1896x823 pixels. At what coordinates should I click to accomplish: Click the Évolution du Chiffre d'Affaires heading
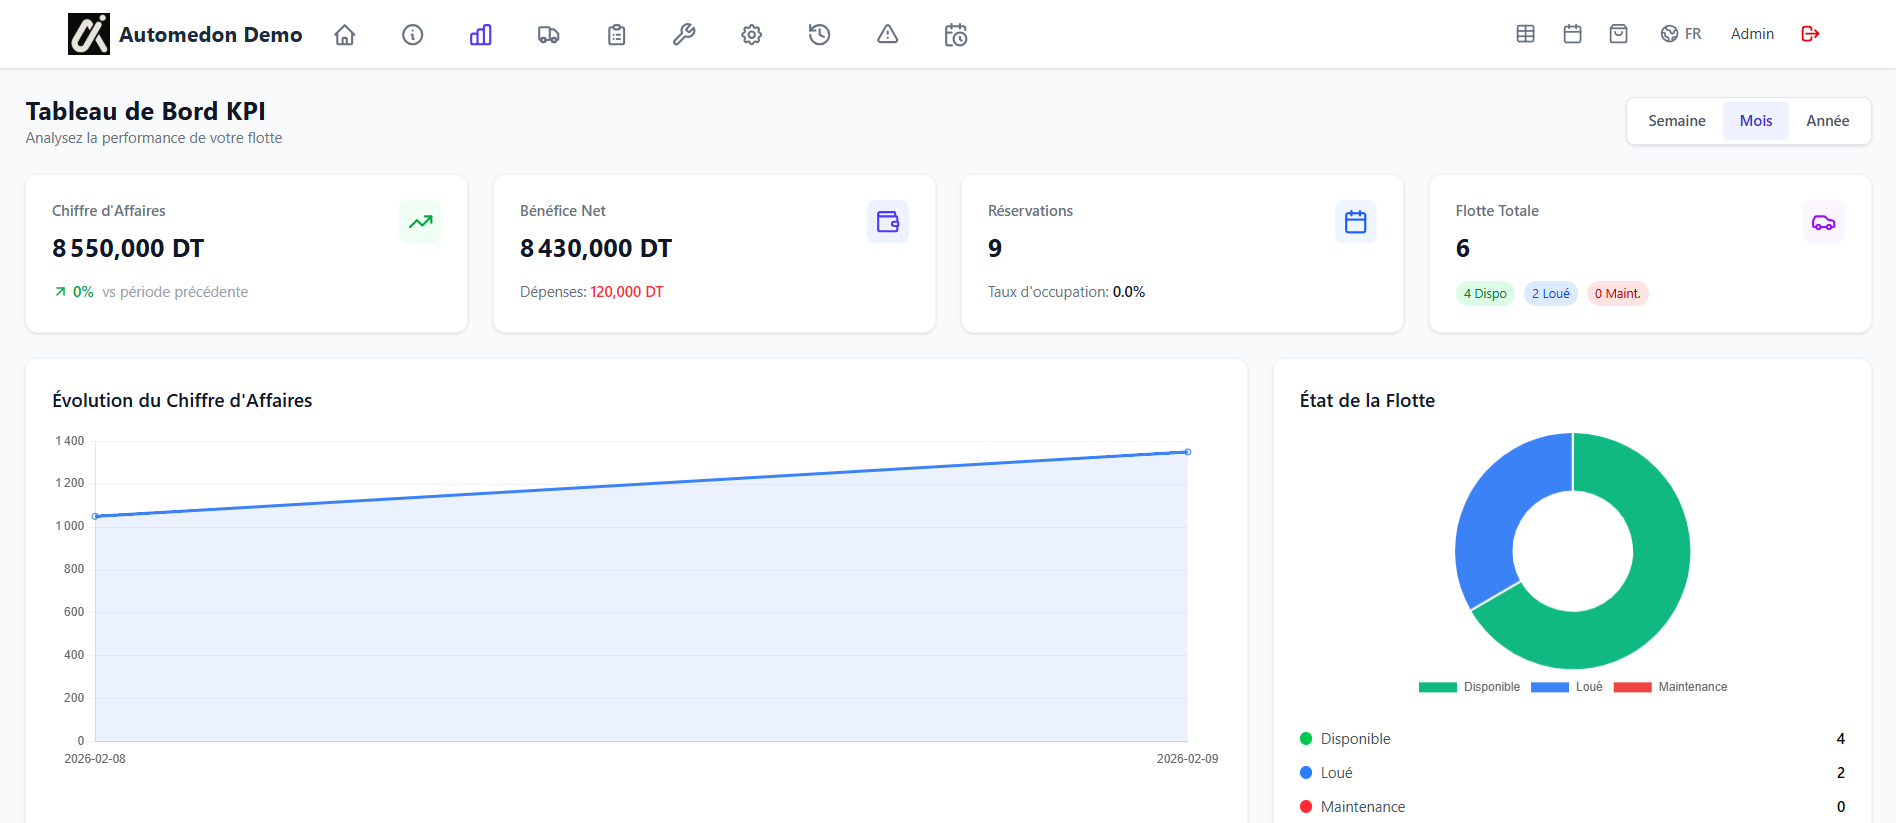[x=182, y=401]
